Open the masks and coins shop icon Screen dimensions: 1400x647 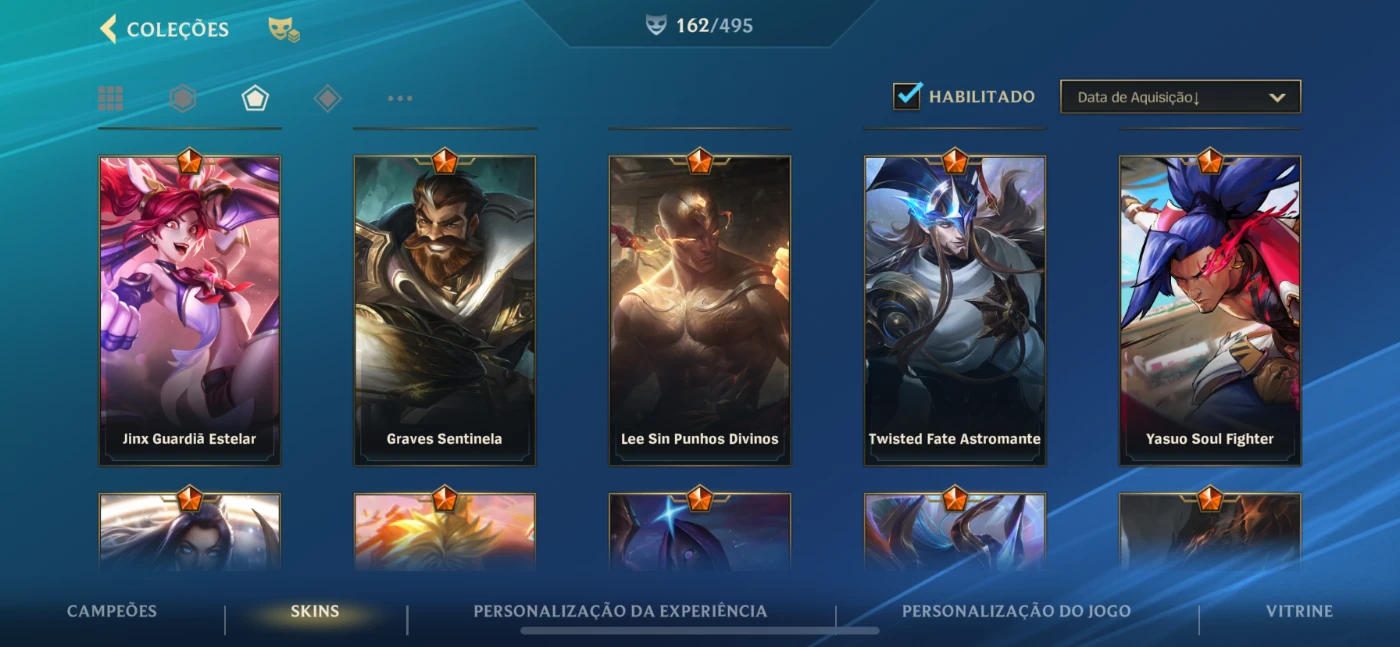coord(284,30)
